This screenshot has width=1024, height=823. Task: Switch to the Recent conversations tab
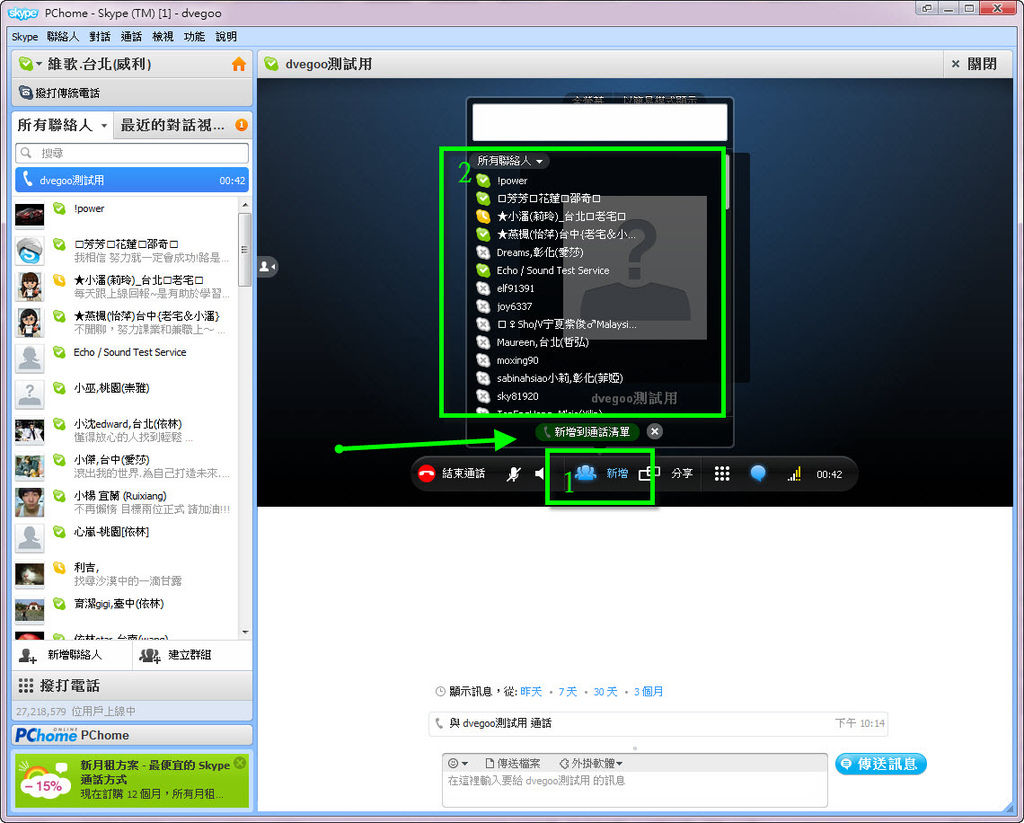pos(182,125)
